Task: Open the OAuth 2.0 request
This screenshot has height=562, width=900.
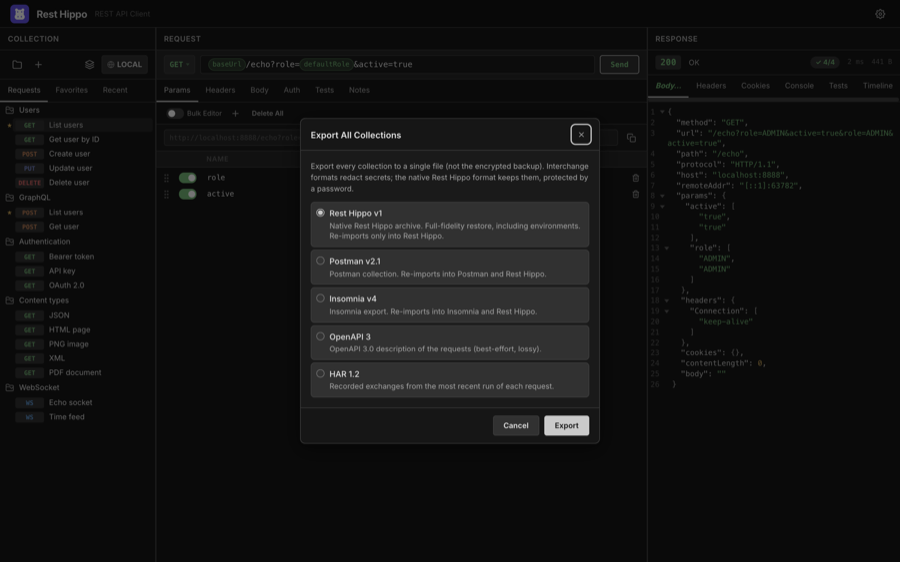Action: click(x=77, y=285)
